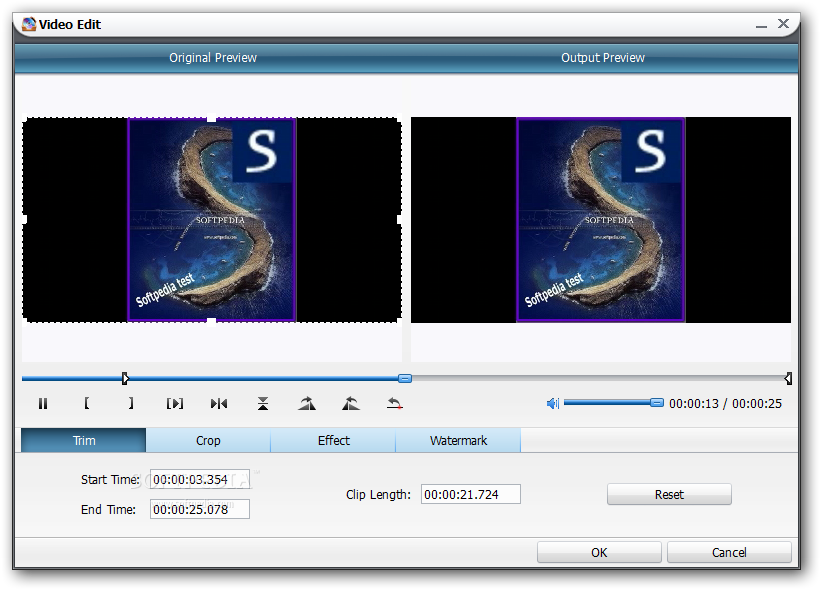This screenshot has width=821, height=590.
Task: Mute audio via speaker icon
Action: [x=552, y=404]
